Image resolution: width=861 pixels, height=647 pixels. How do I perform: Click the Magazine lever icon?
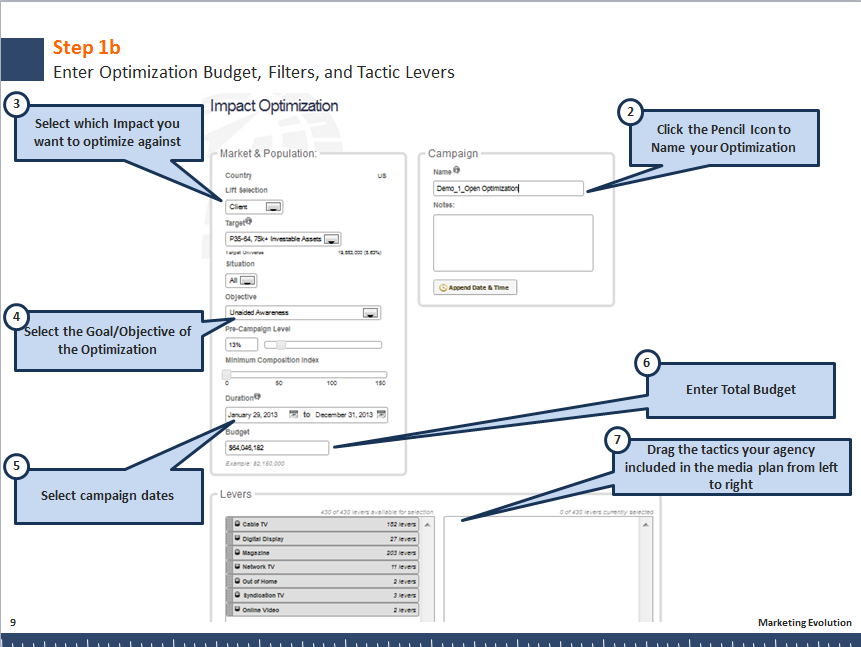(x=237, y=552)
